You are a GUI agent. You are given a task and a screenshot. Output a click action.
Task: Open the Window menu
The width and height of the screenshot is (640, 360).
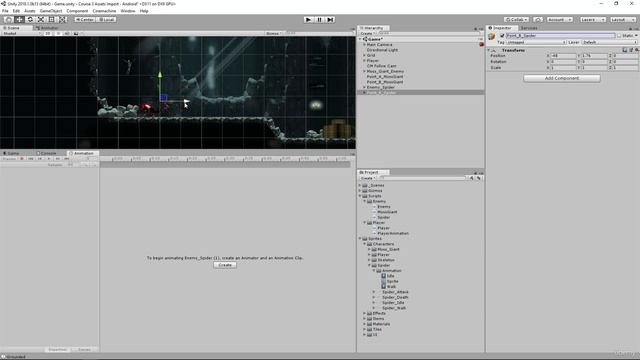pyautogui.click(x=128, y=11)
